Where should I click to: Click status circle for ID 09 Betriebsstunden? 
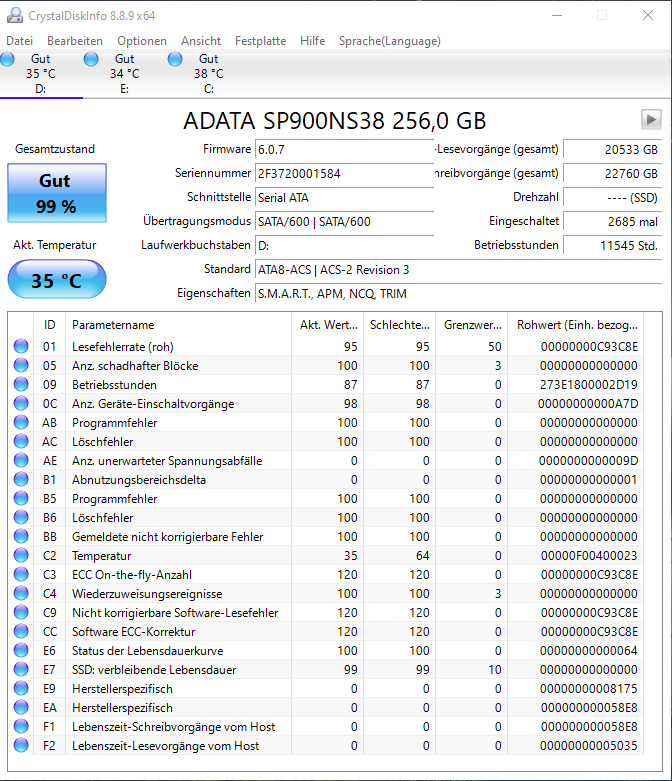pyautogui.click(x=21, y=384)
